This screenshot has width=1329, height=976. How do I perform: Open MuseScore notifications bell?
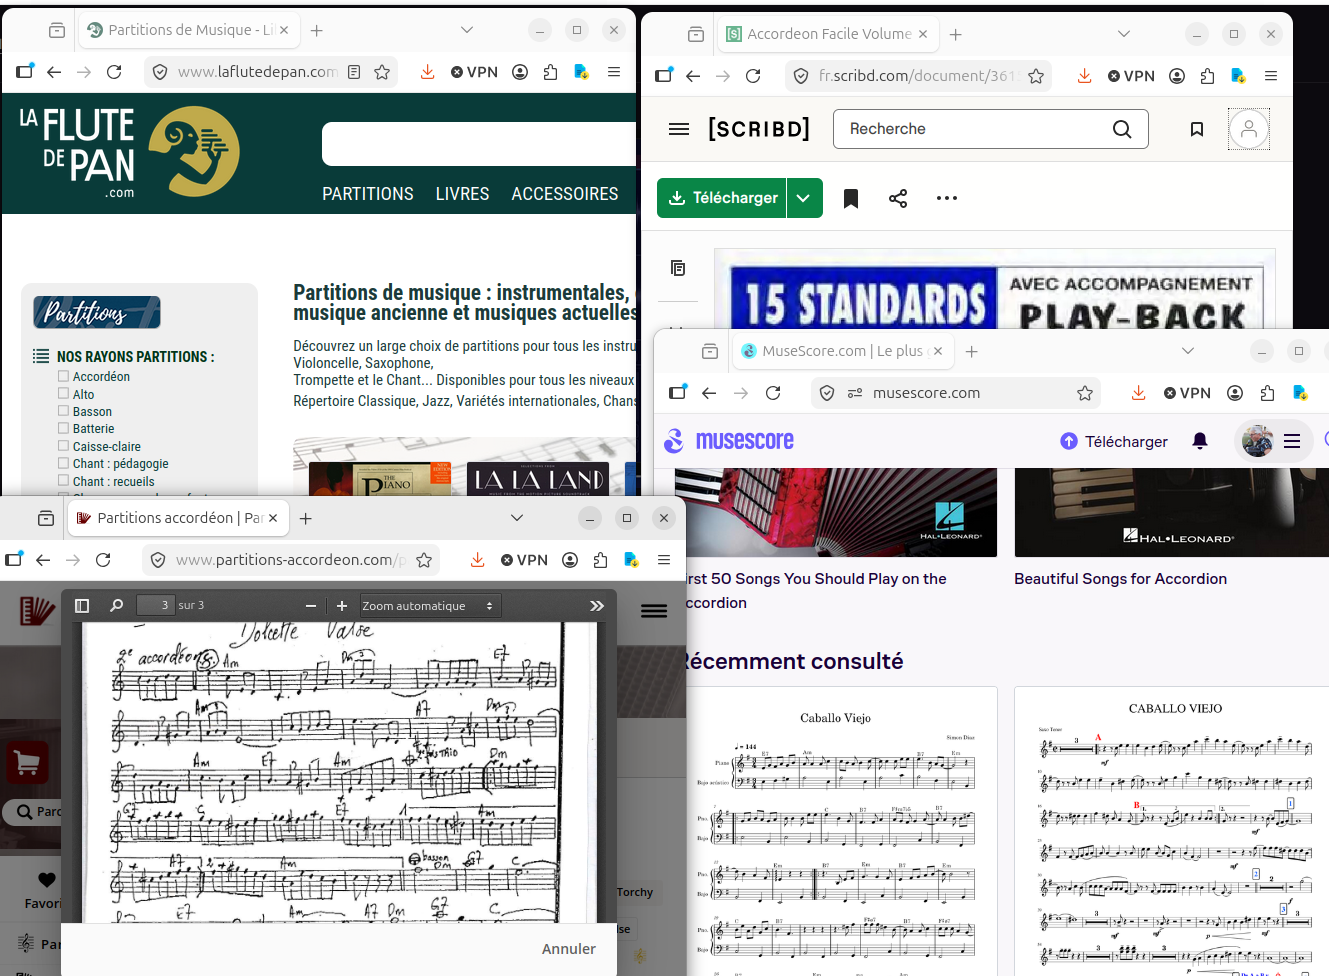click(1200, 441)
